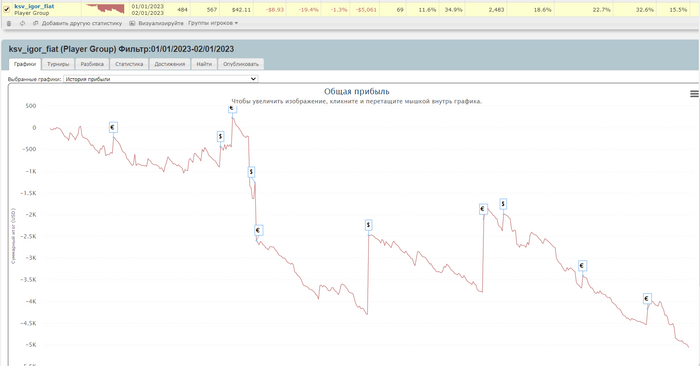The height and width of the screenshot is (366, 700).
Task: Click the $ marker just right of the -2K € marker
Action: pos(503,204)
